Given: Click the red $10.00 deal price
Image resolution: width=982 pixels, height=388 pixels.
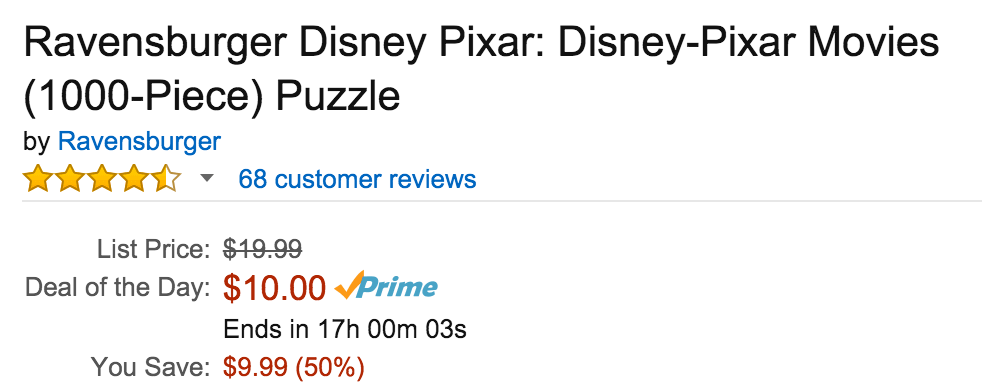Looking at the screenshot, I should [275, 288].
